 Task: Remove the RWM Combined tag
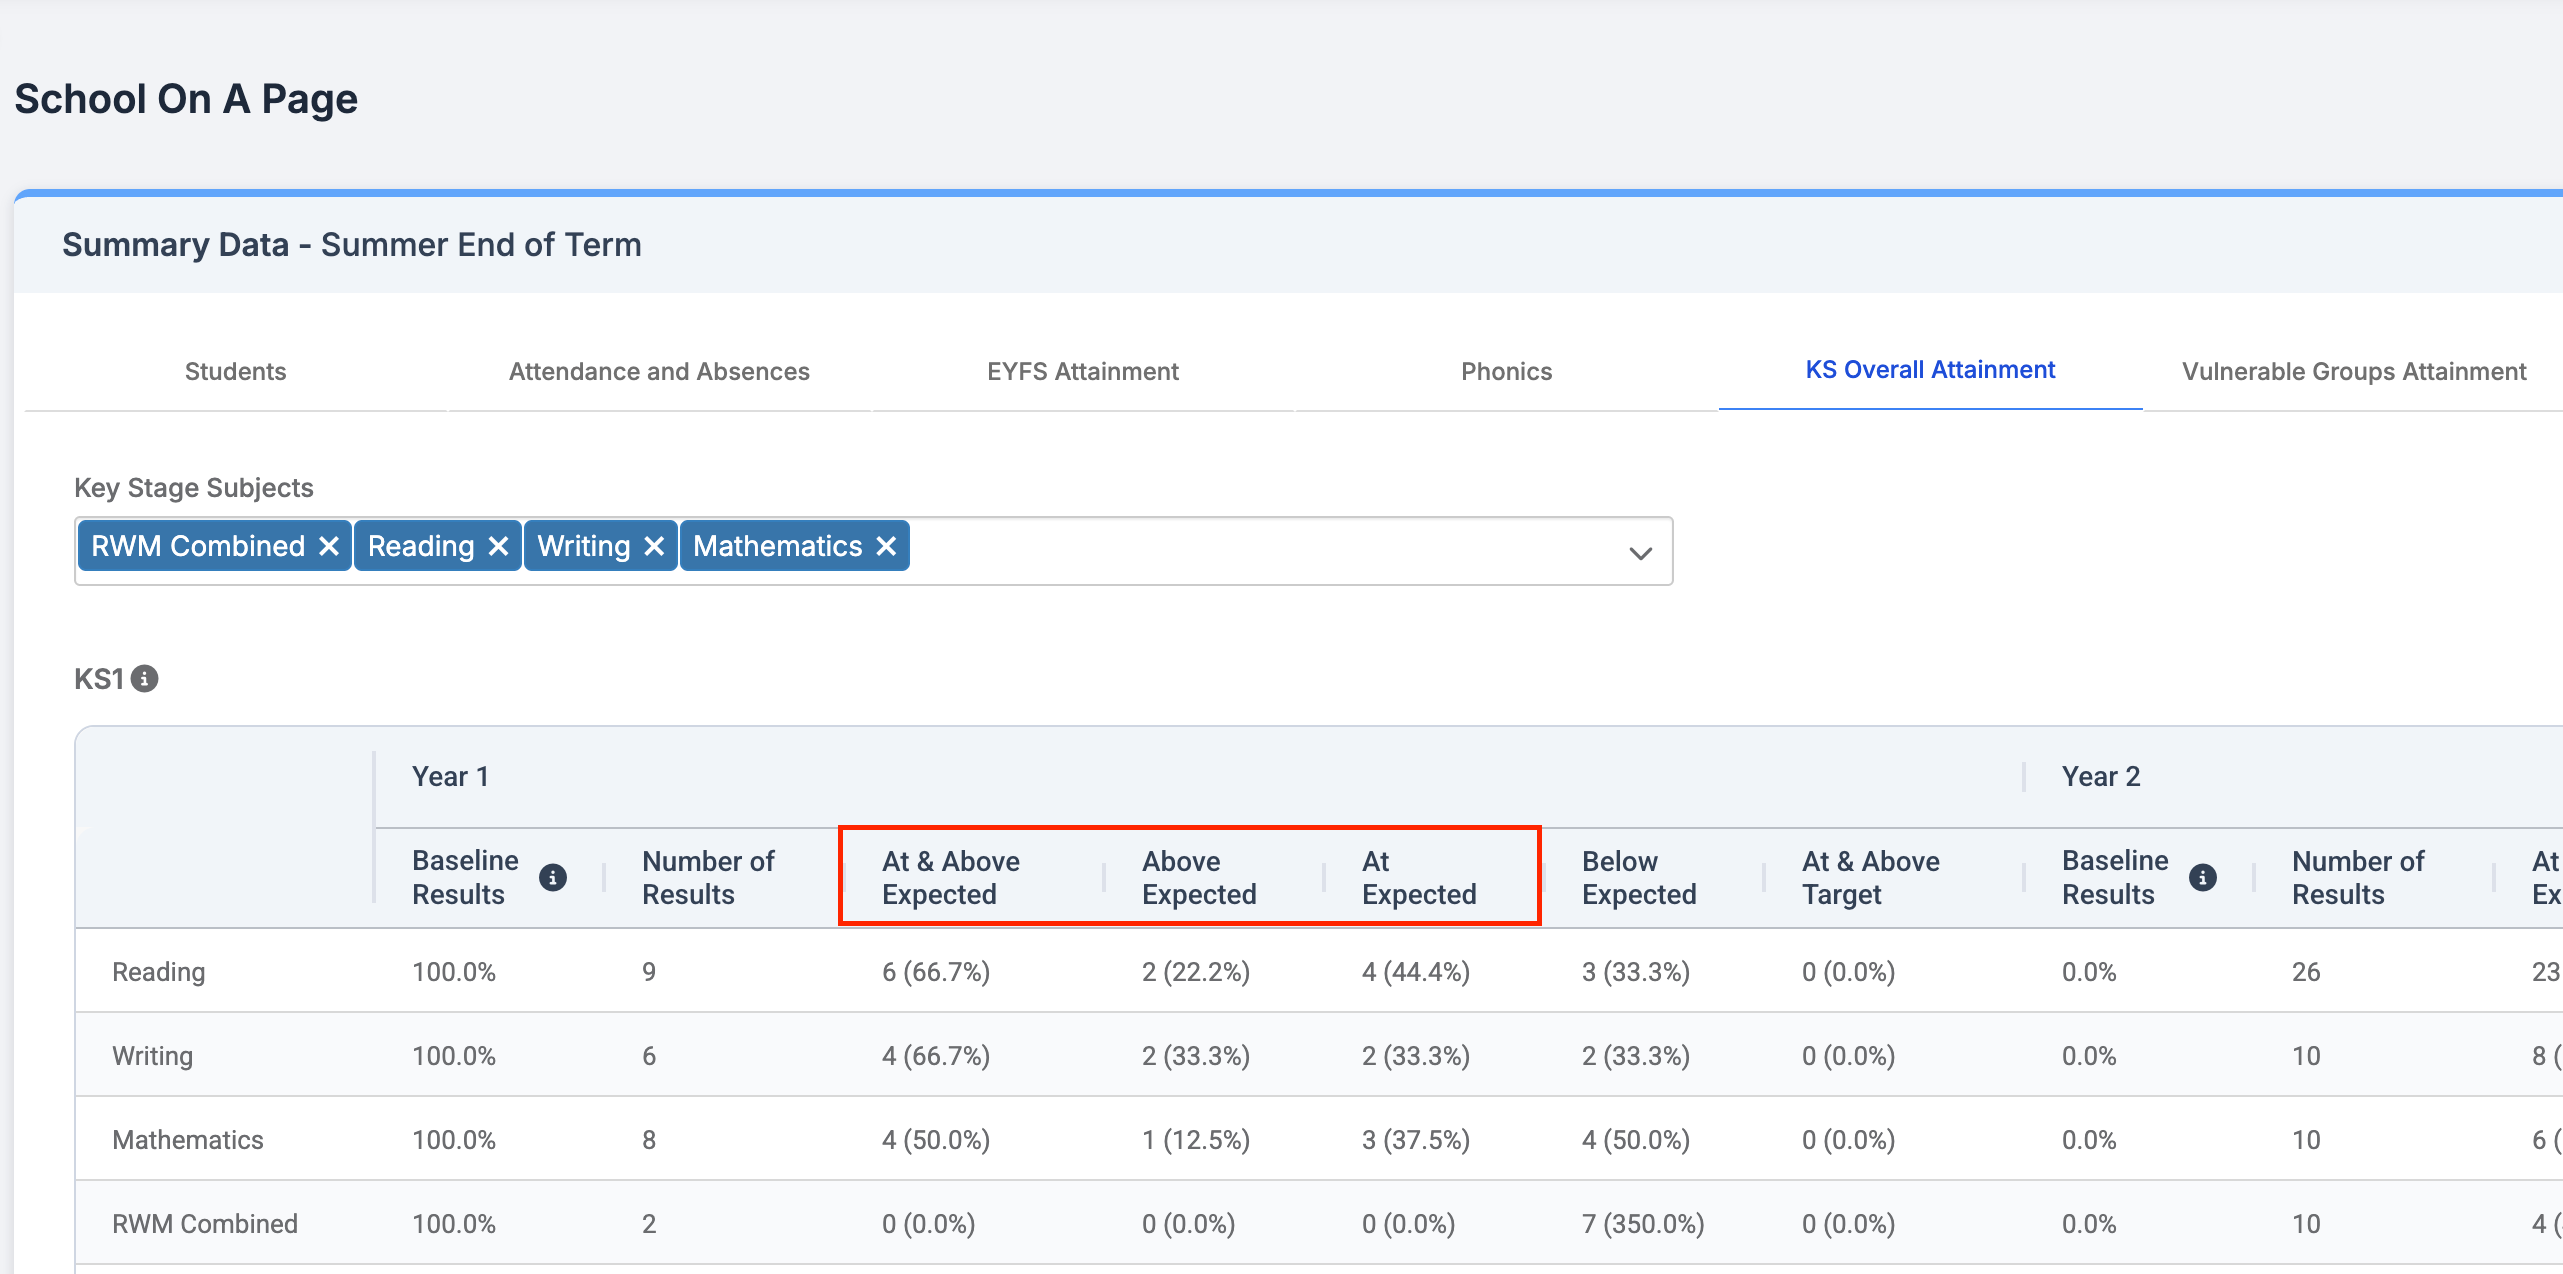pyautogui.click(x=328, y=546)
